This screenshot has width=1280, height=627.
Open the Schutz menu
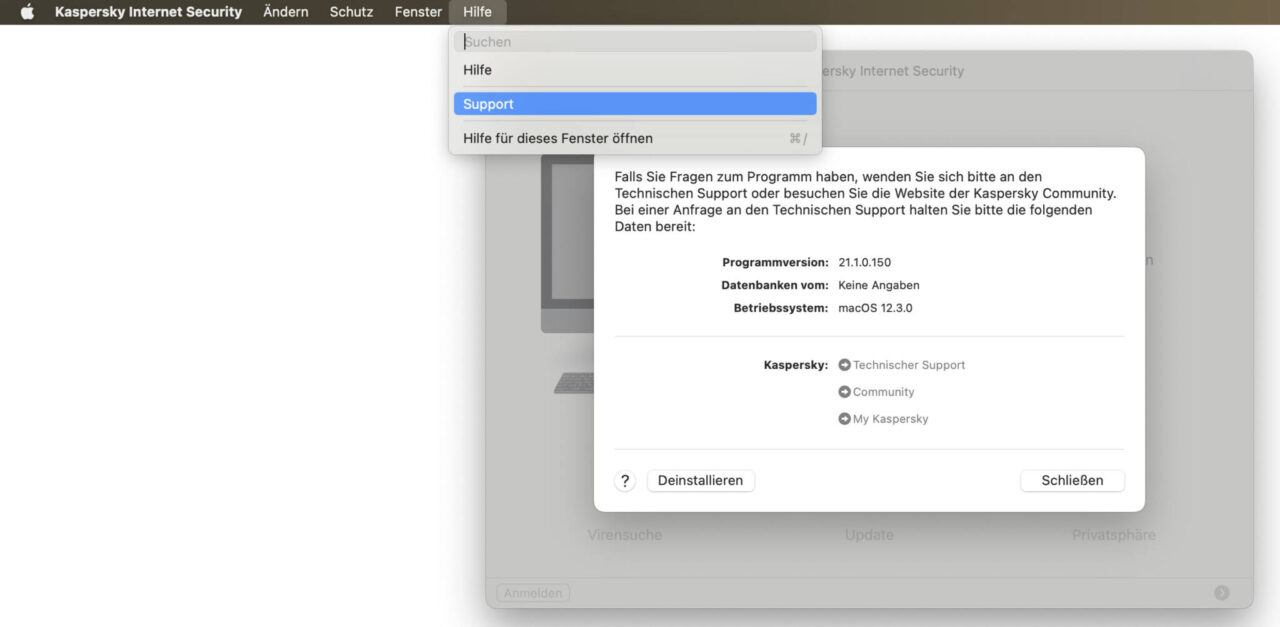(351, 11)
